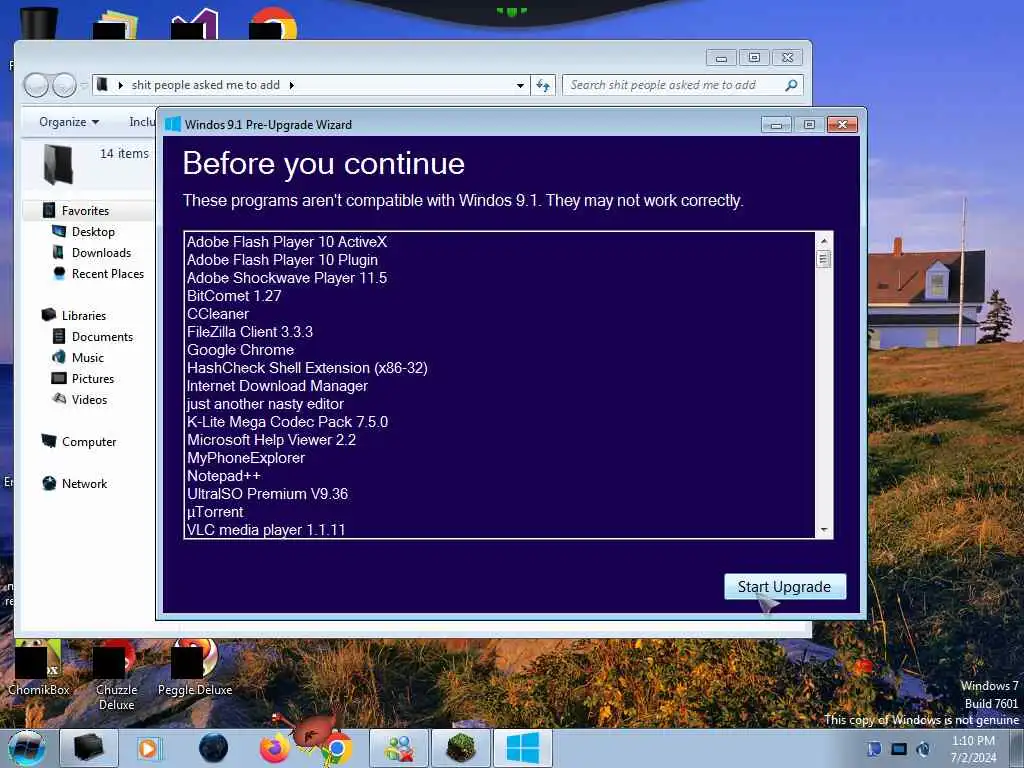Select 'just another nasty editor' entry
The image size is (1024, 768).
[265, 404]
